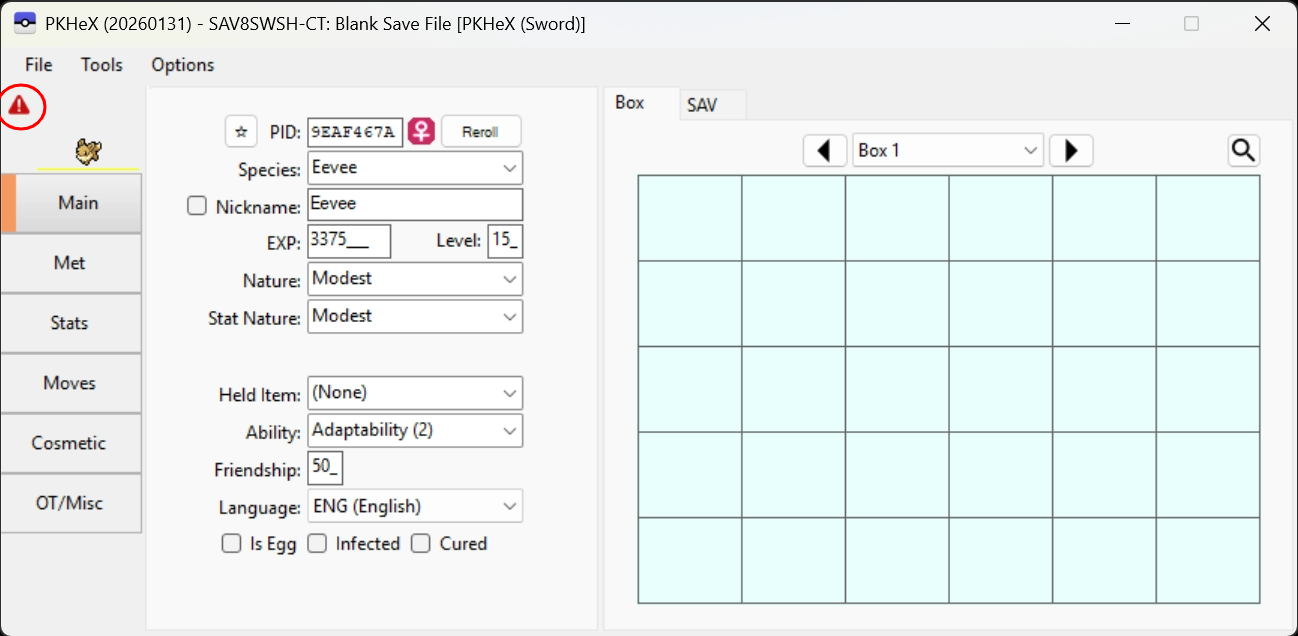Switch to the SAV tab
Viewport: 1298px width, 636px height.
click(702, 104)
